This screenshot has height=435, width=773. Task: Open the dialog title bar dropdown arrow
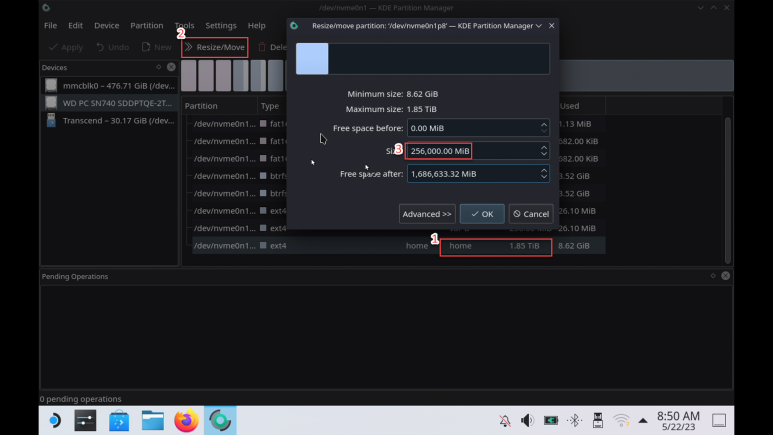[x=539, y=25]
